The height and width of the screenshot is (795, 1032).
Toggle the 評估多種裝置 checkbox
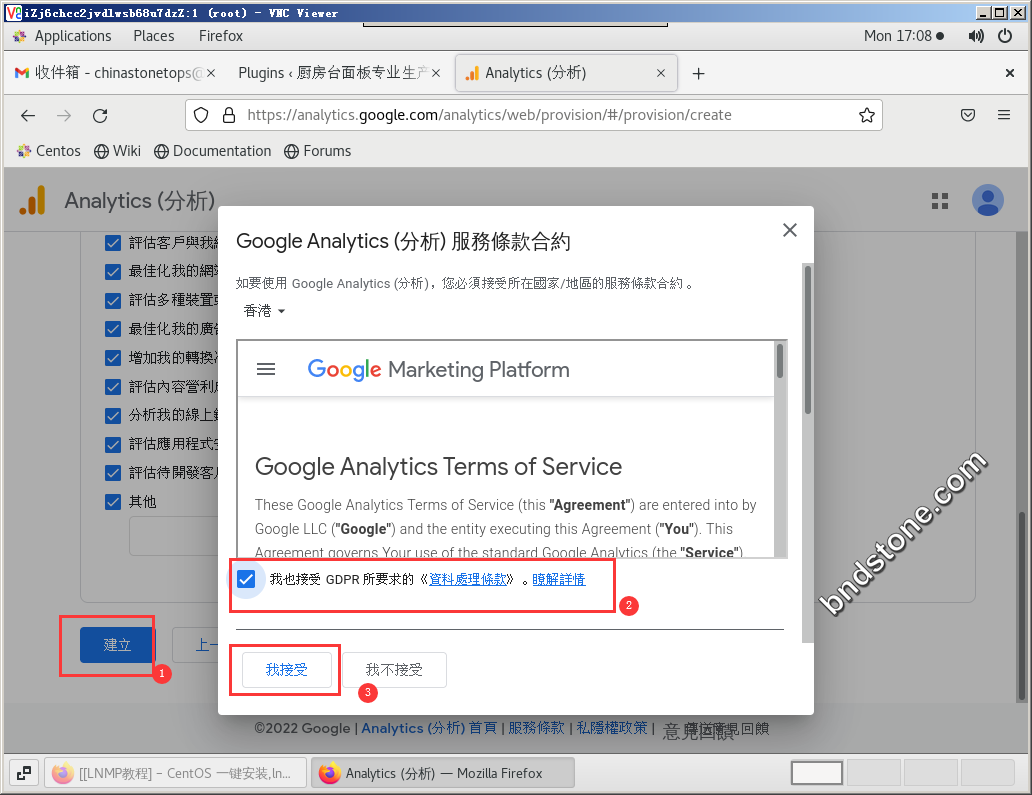[x=113, y=300]
